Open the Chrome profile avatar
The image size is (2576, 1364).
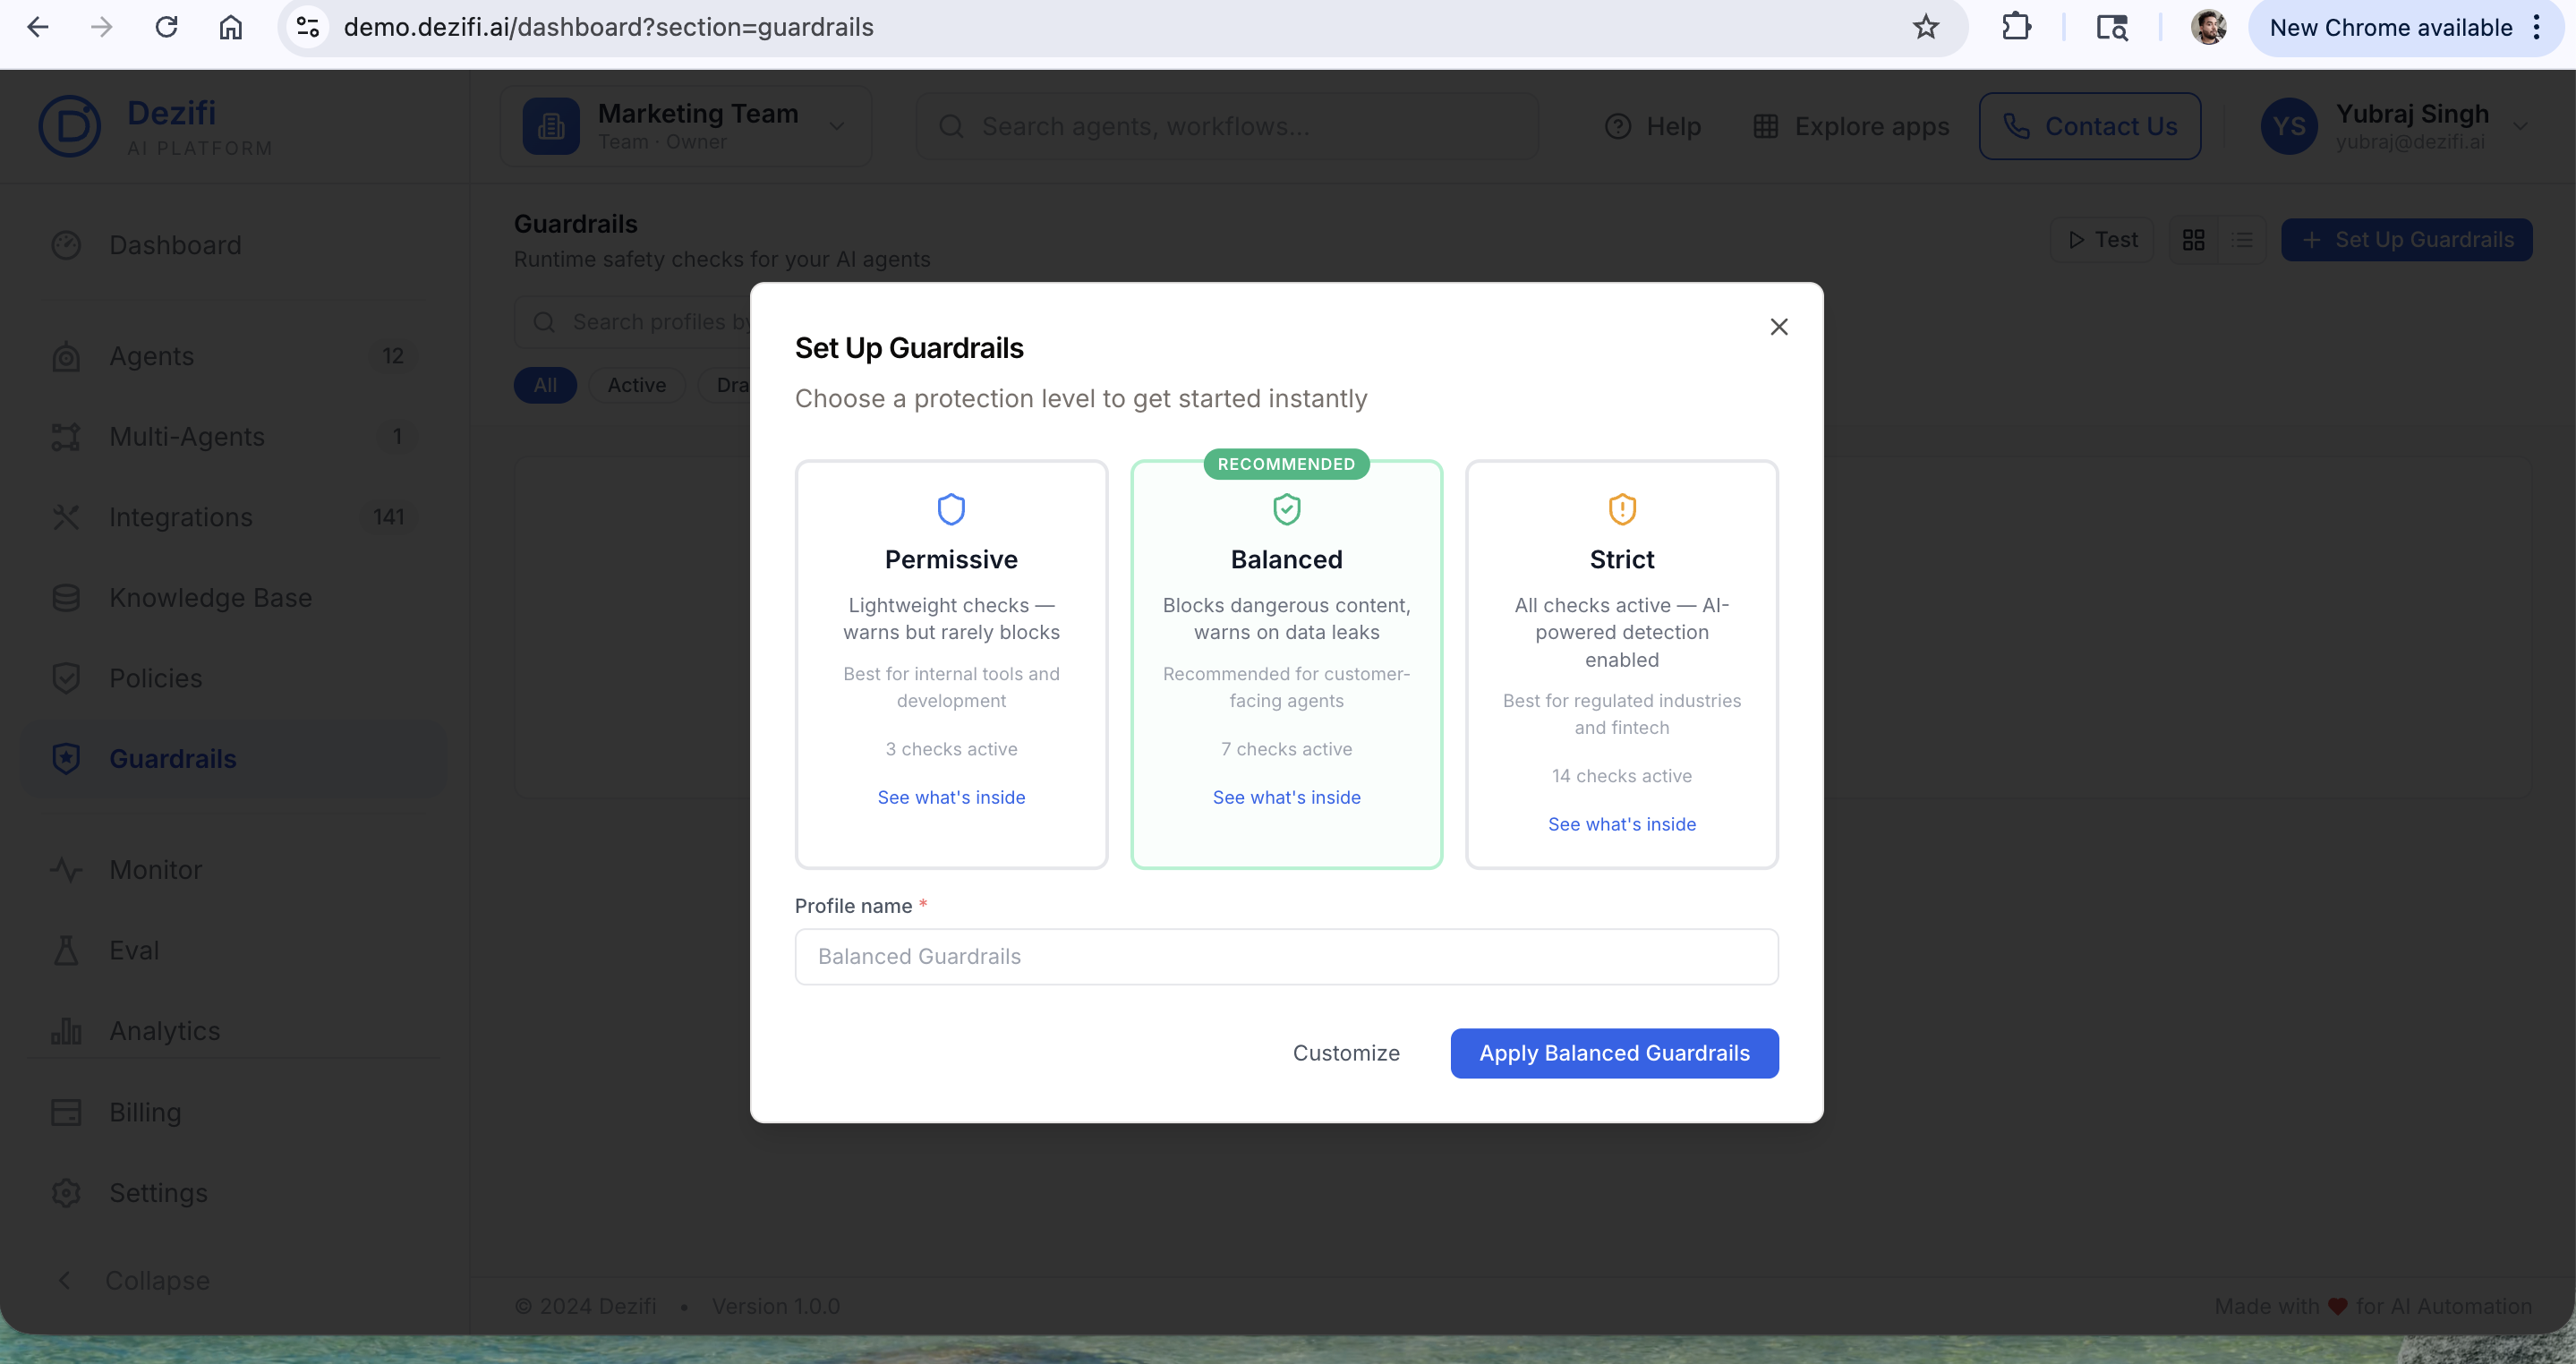coord(2207,27)
